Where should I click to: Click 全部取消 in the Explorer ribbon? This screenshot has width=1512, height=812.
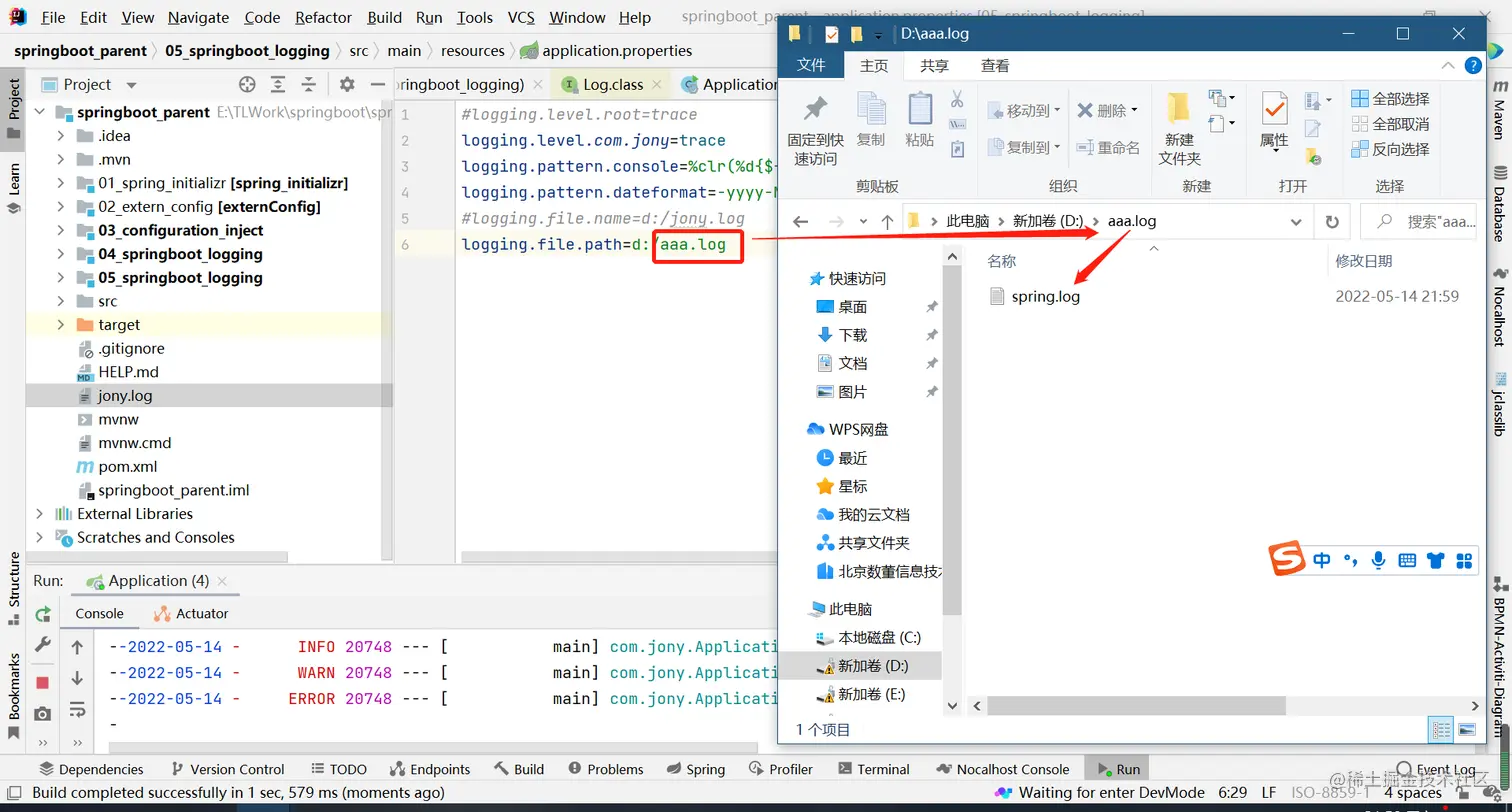click(x=1390, y=124)
